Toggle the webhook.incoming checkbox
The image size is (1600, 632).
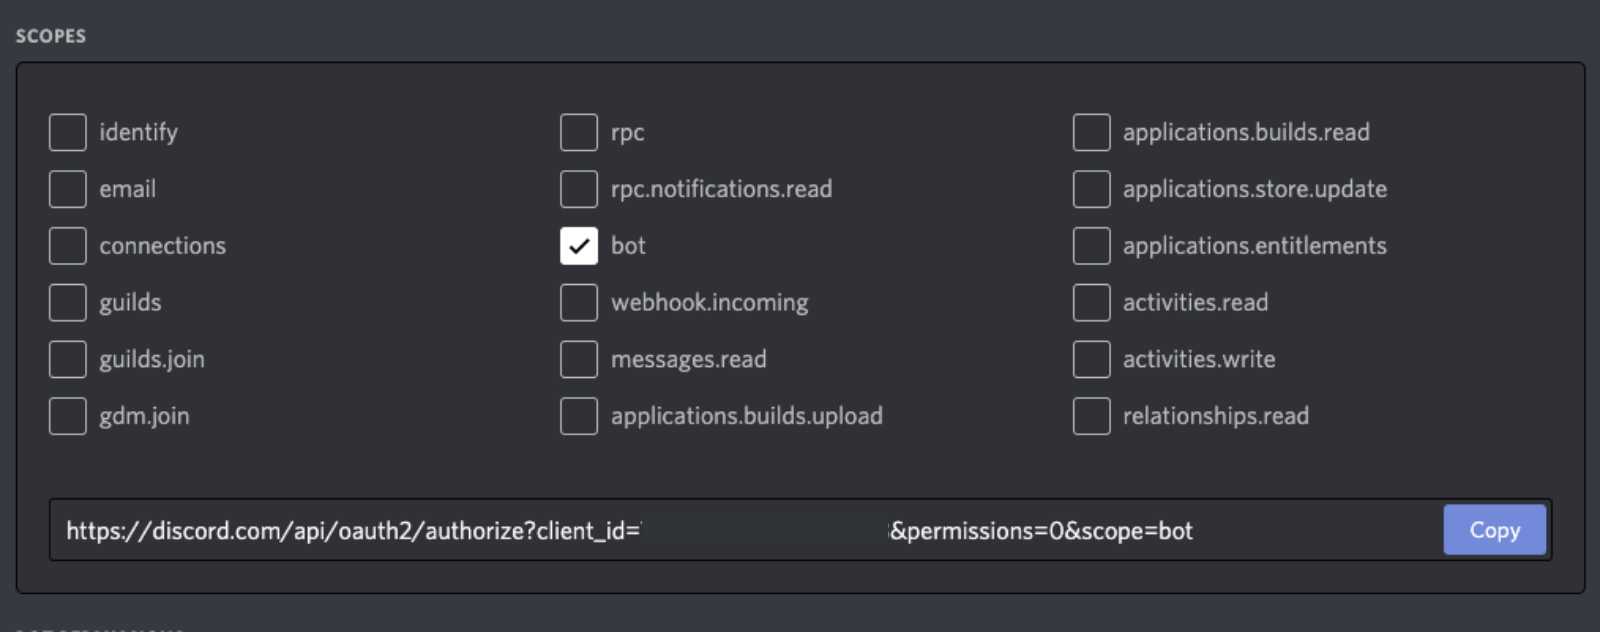click(579, 302)
